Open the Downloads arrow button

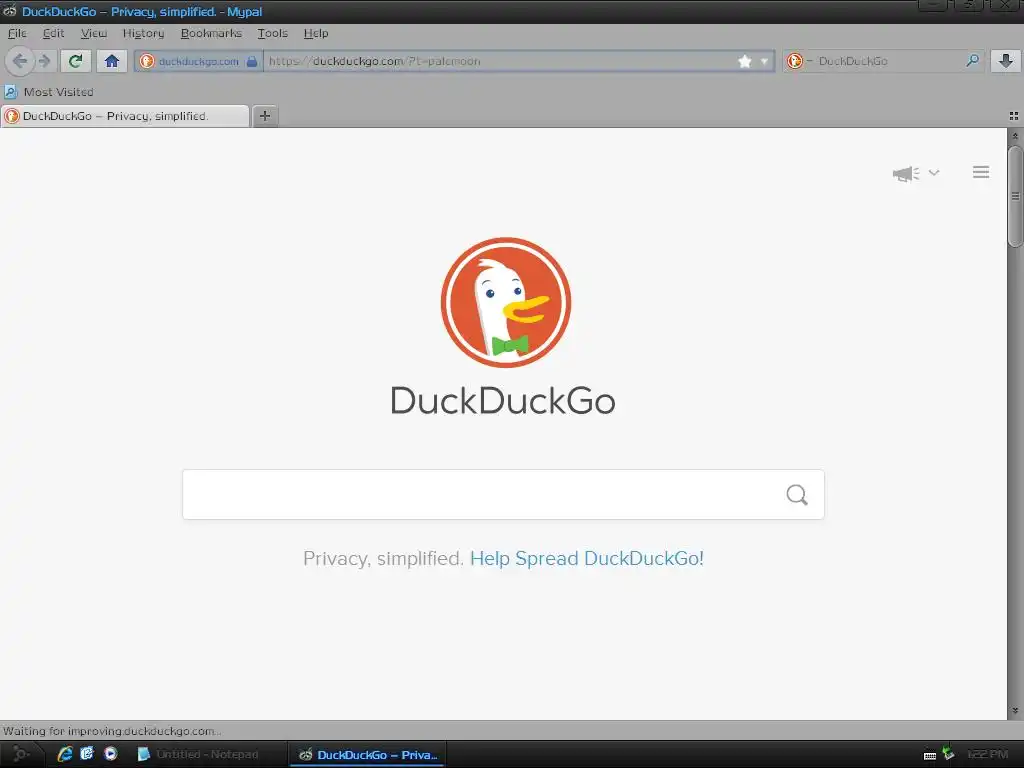pos(1006,61)
